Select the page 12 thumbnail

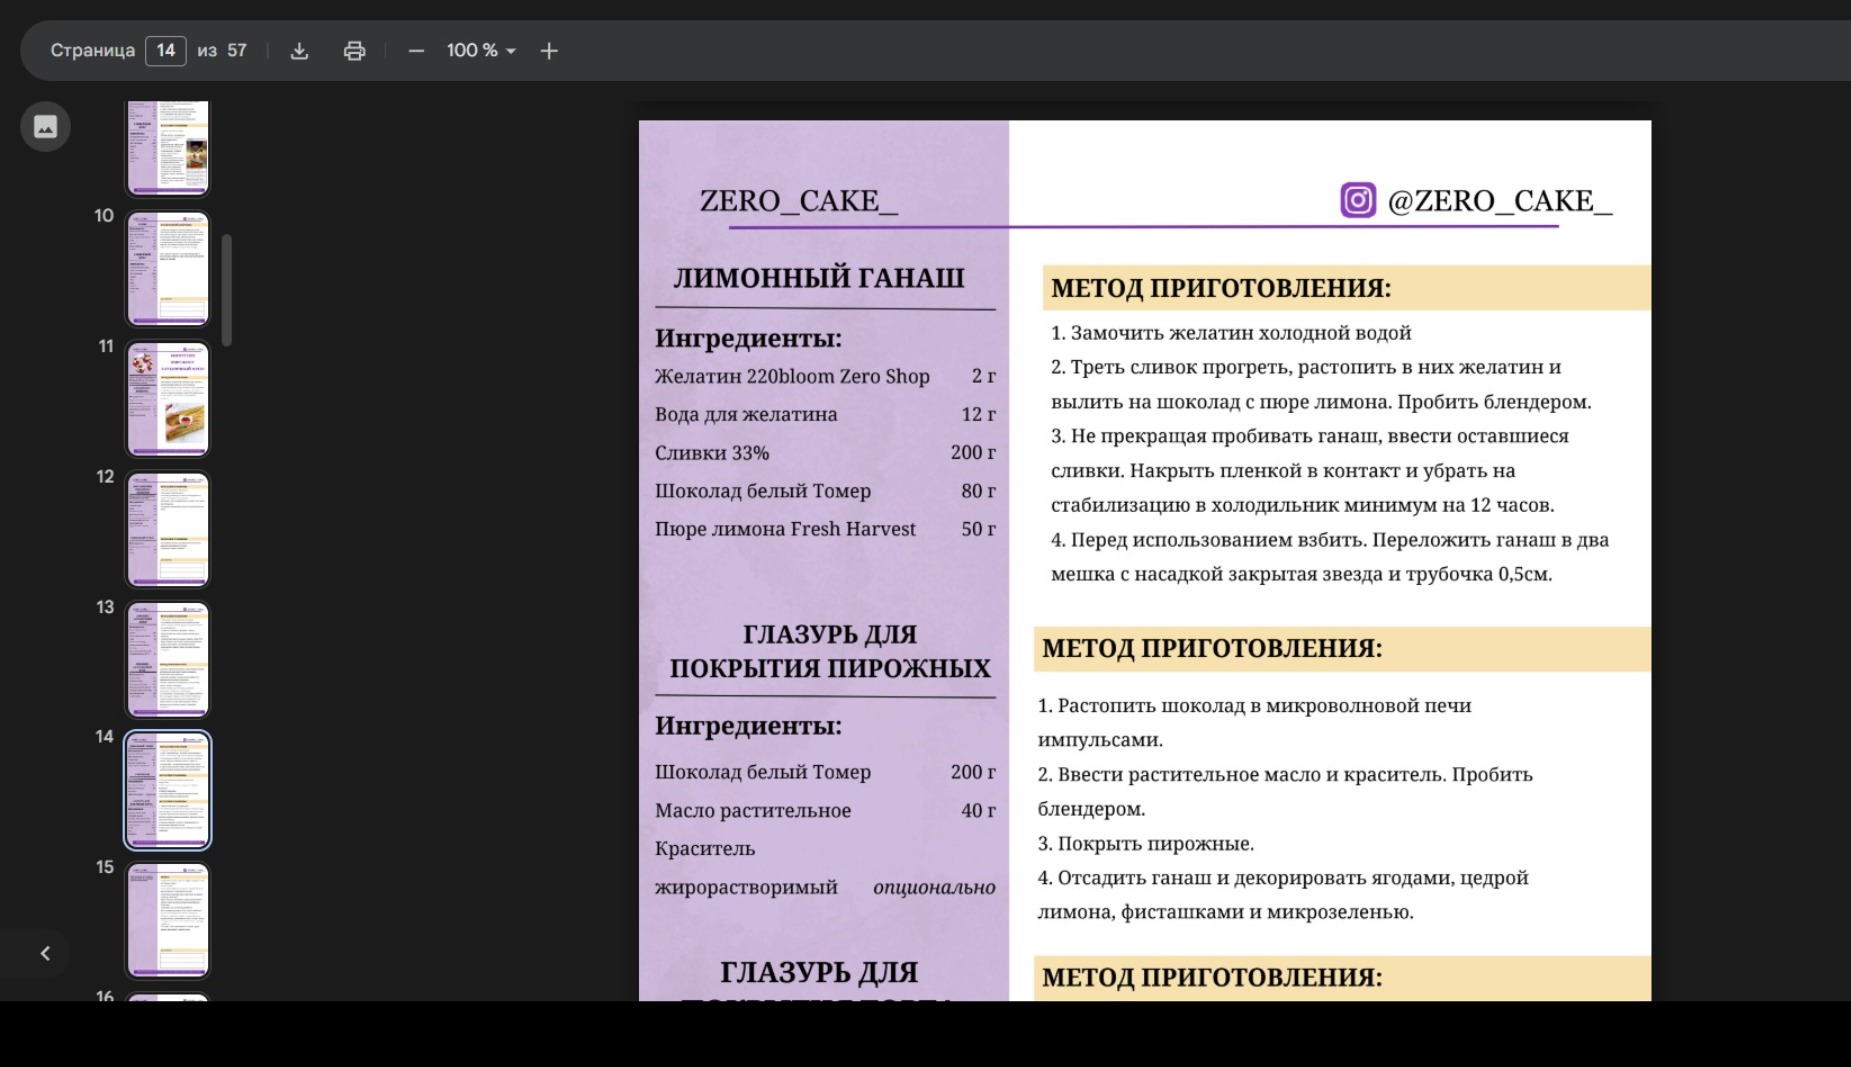pyautogui.click(x=168, y=529)
